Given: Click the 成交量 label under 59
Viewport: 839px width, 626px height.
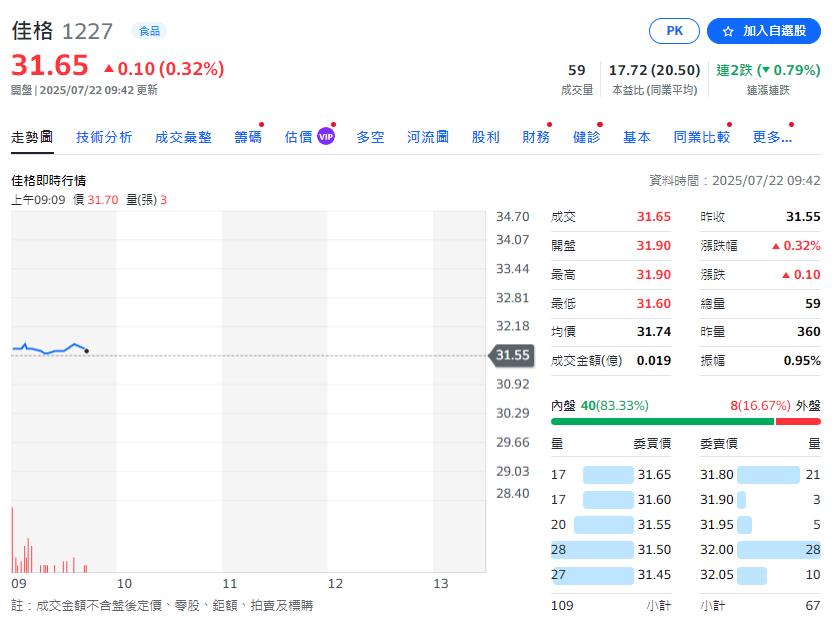Looking at the screenshot, I should tap(577, 90).
